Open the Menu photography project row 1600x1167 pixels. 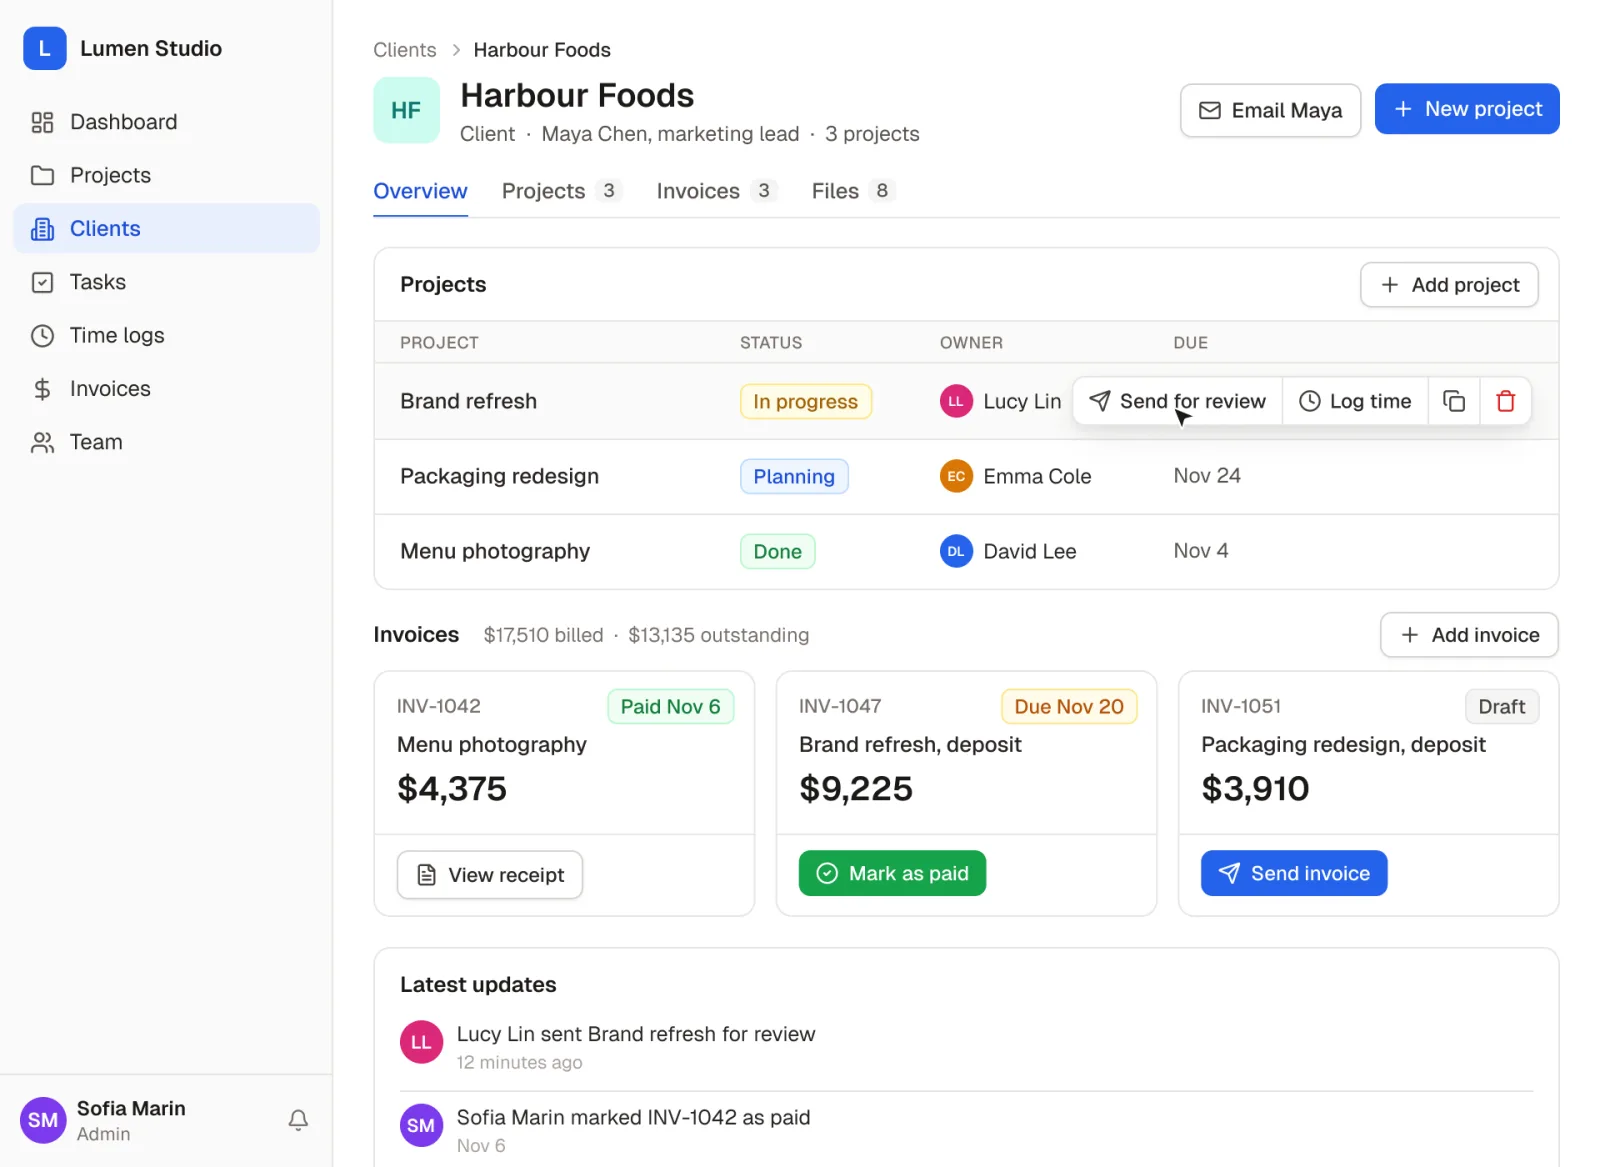tap(966, 551)
